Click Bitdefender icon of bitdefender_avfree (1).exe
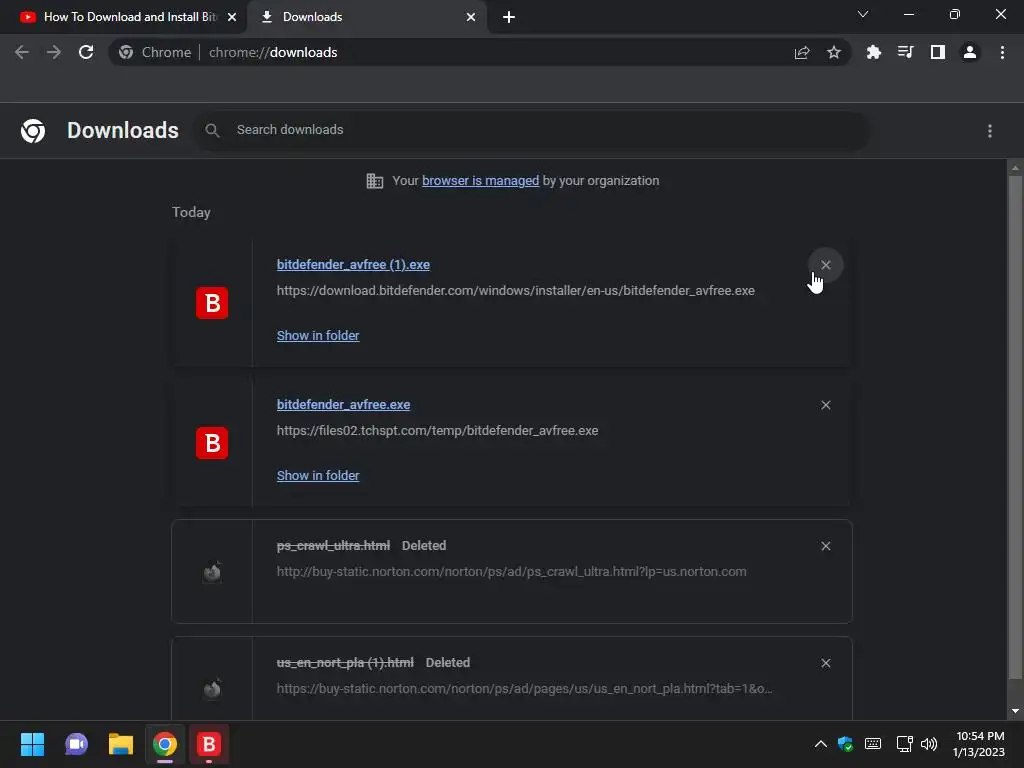Viewport: 1024px width, 768px height. 212,303
